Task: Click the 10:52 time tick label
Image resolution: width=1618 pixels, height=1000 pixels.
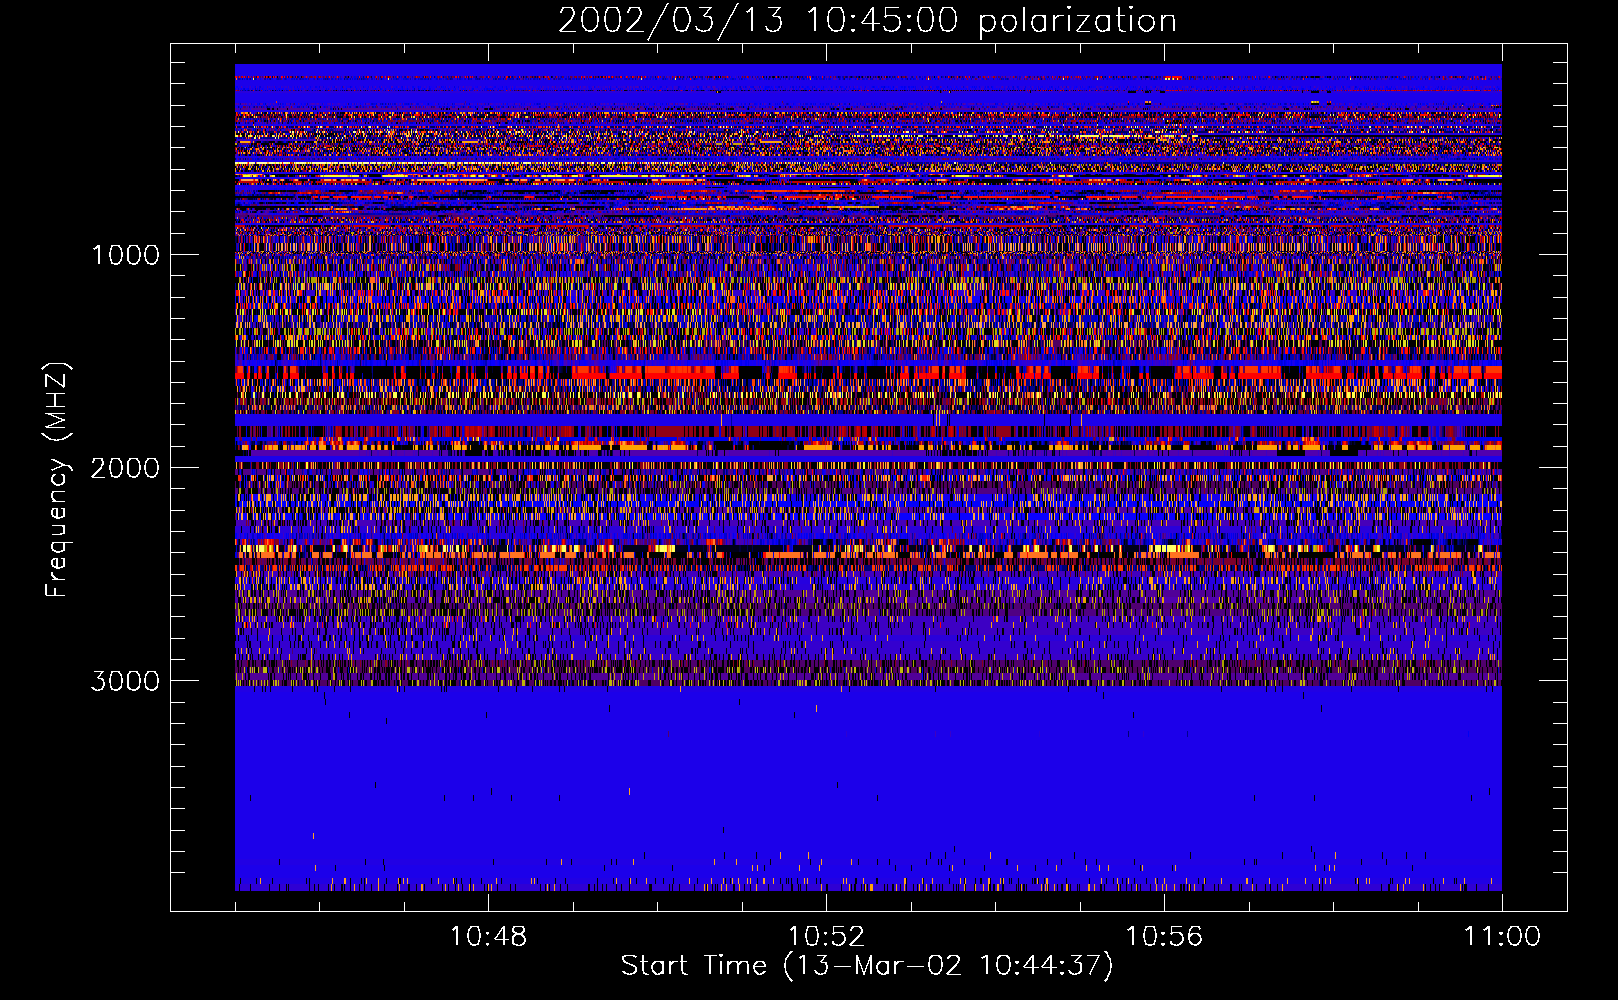Action: (826, 937)
